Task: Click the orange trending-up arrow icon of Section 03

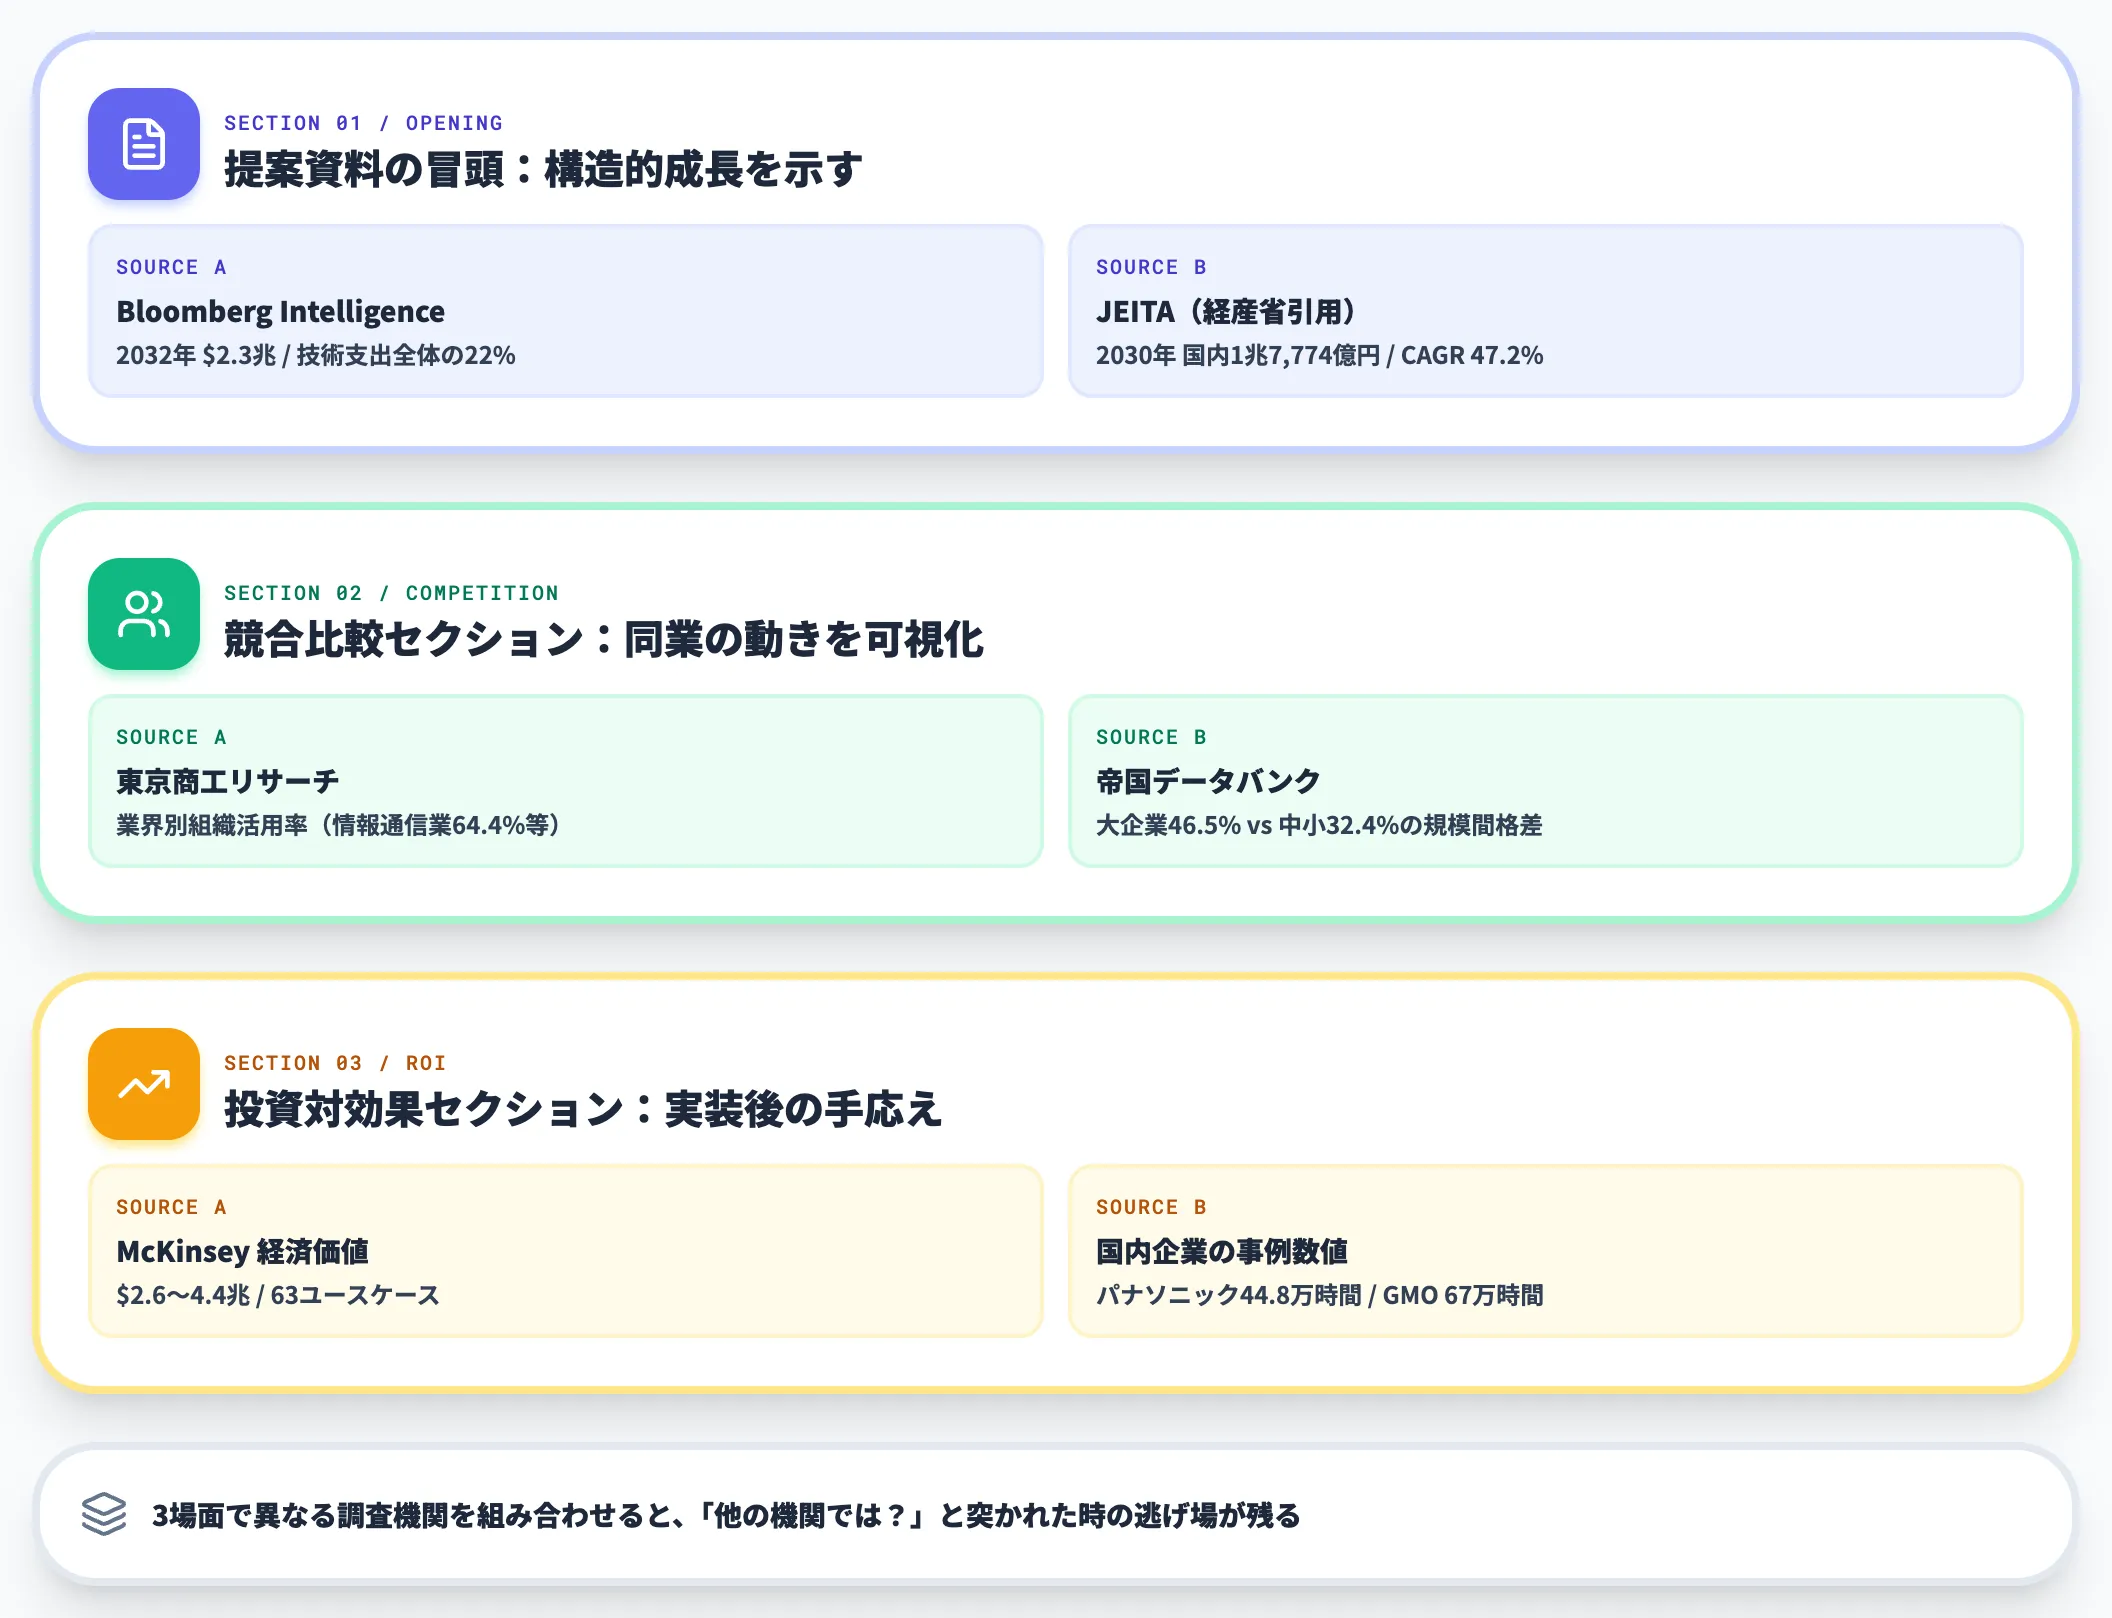Action: click(144, 1084)
